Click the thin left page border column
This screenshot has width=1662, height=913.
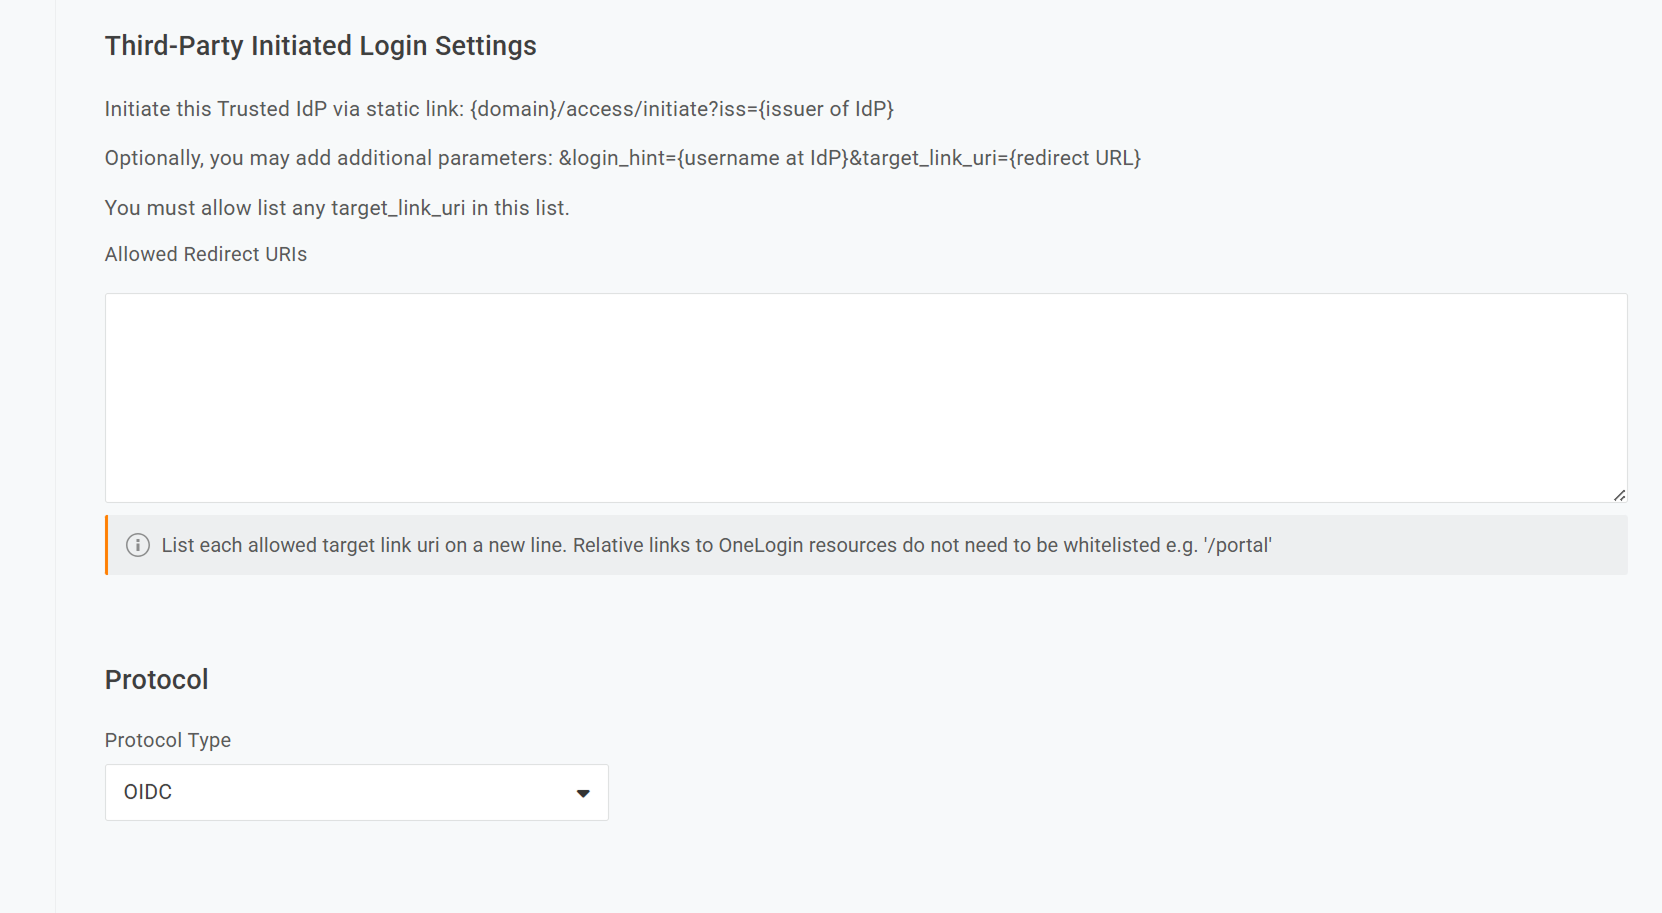57,456
